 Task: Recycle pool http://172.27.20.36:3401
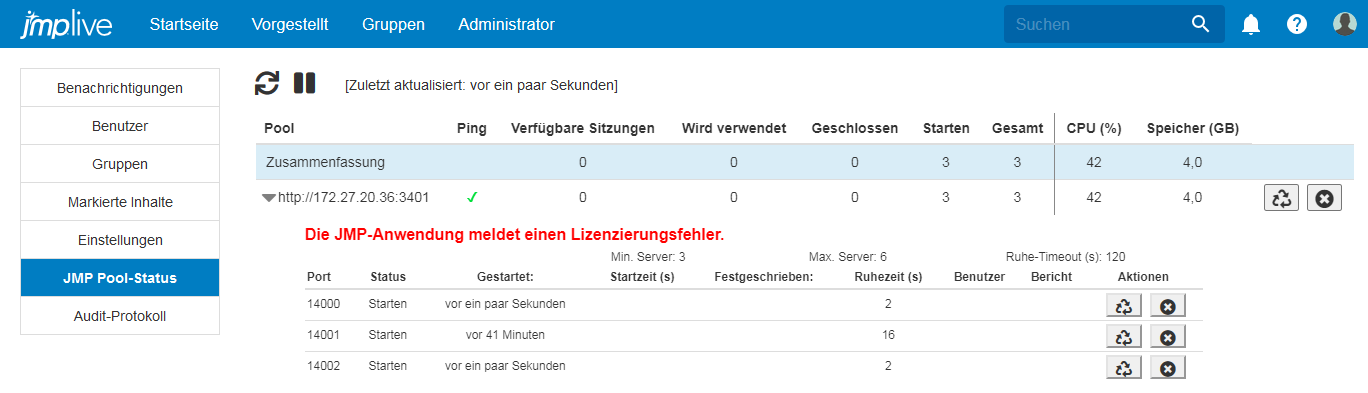(1281, 198)
